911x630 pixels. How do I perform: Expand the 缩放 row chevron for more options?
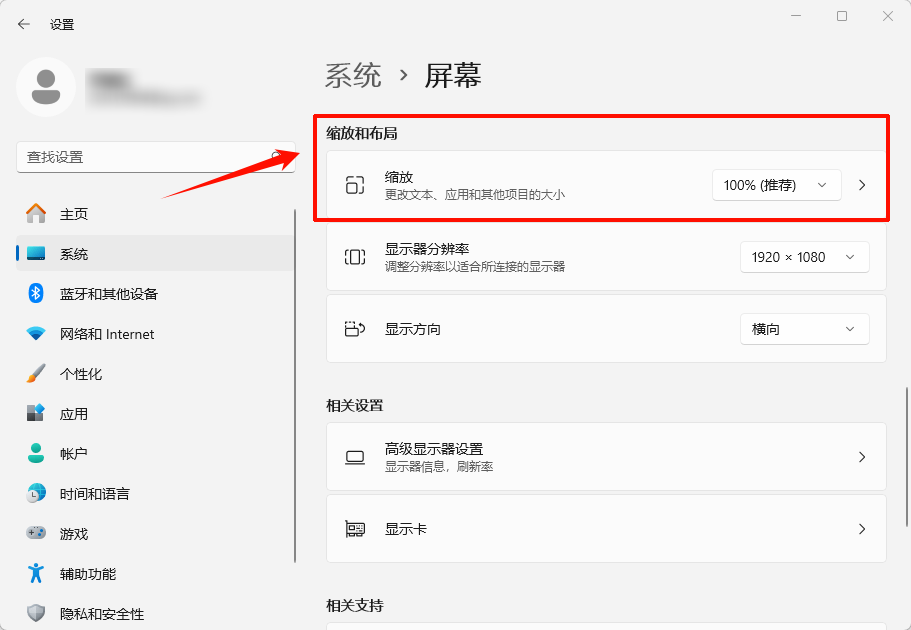[861, 185]
